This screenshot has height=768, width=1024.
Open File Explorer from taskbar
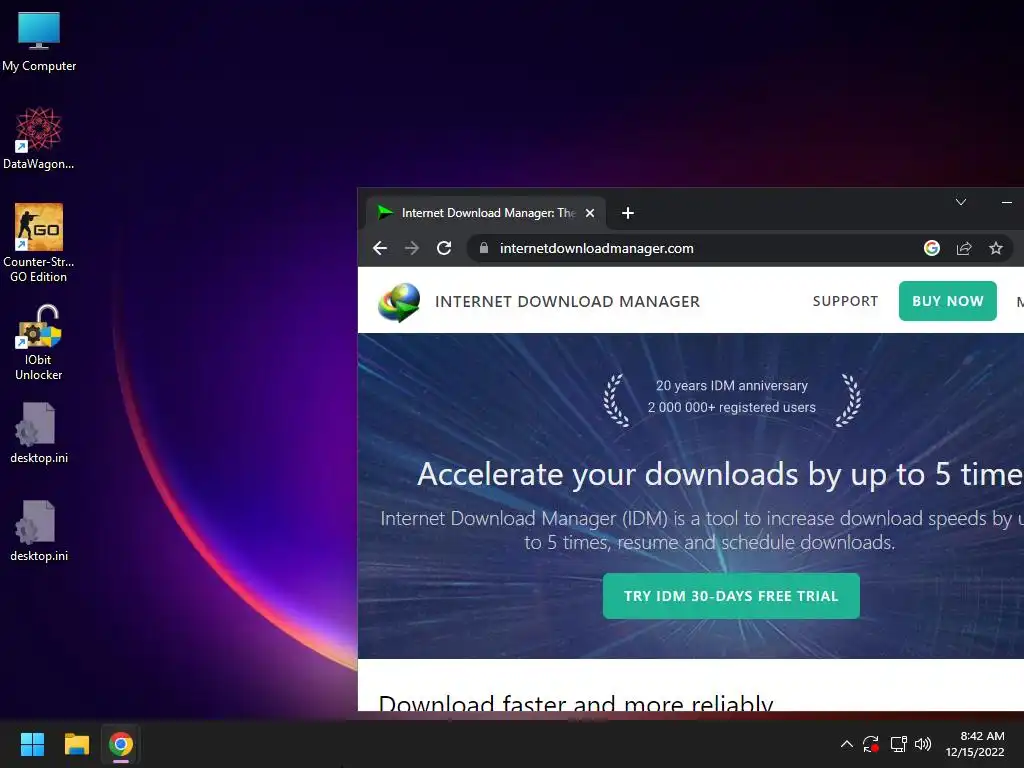pos(76,744)
